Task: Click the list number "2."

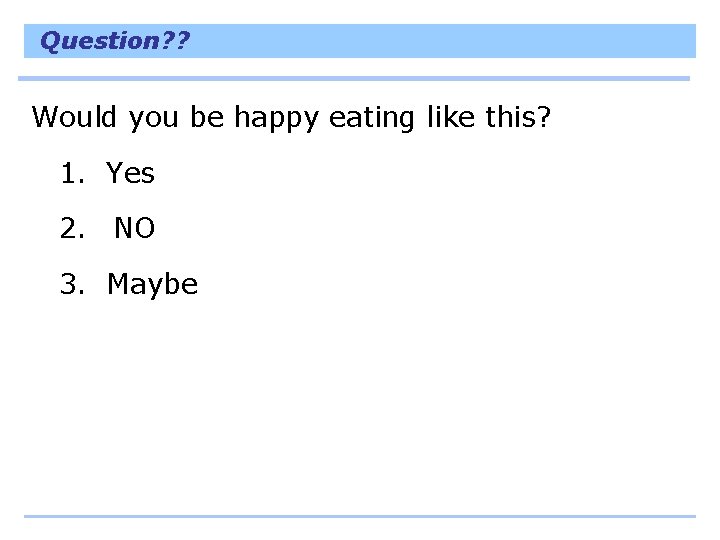Action: (73, 228)
